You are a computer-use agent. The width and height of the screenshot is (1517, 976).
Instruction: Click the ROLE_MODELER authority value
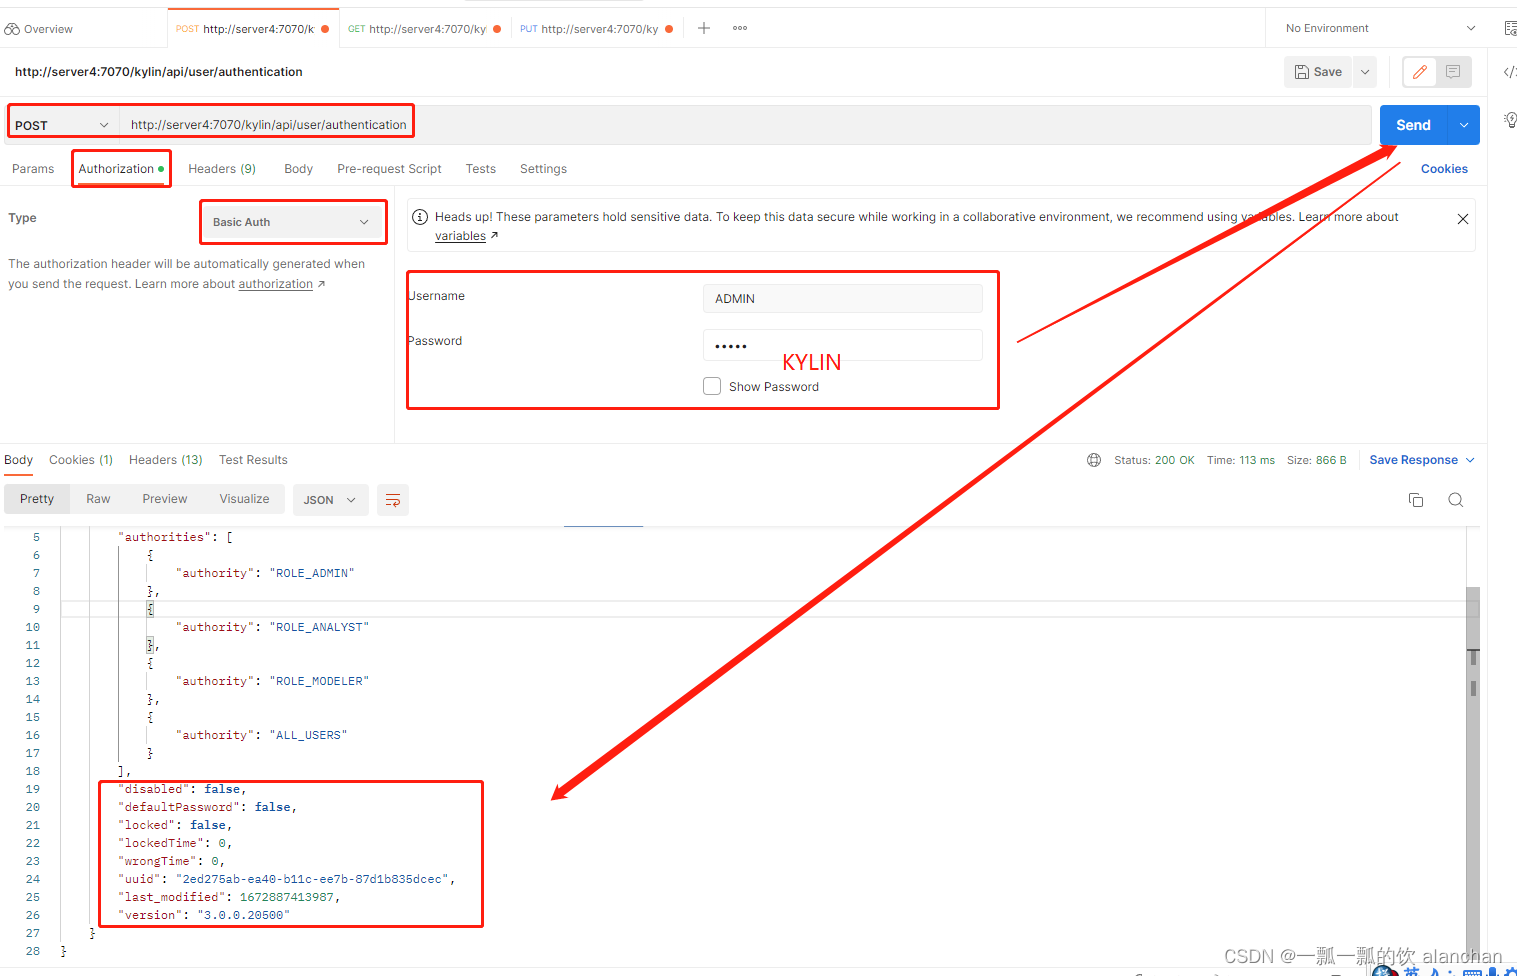[x=319, y=681]
